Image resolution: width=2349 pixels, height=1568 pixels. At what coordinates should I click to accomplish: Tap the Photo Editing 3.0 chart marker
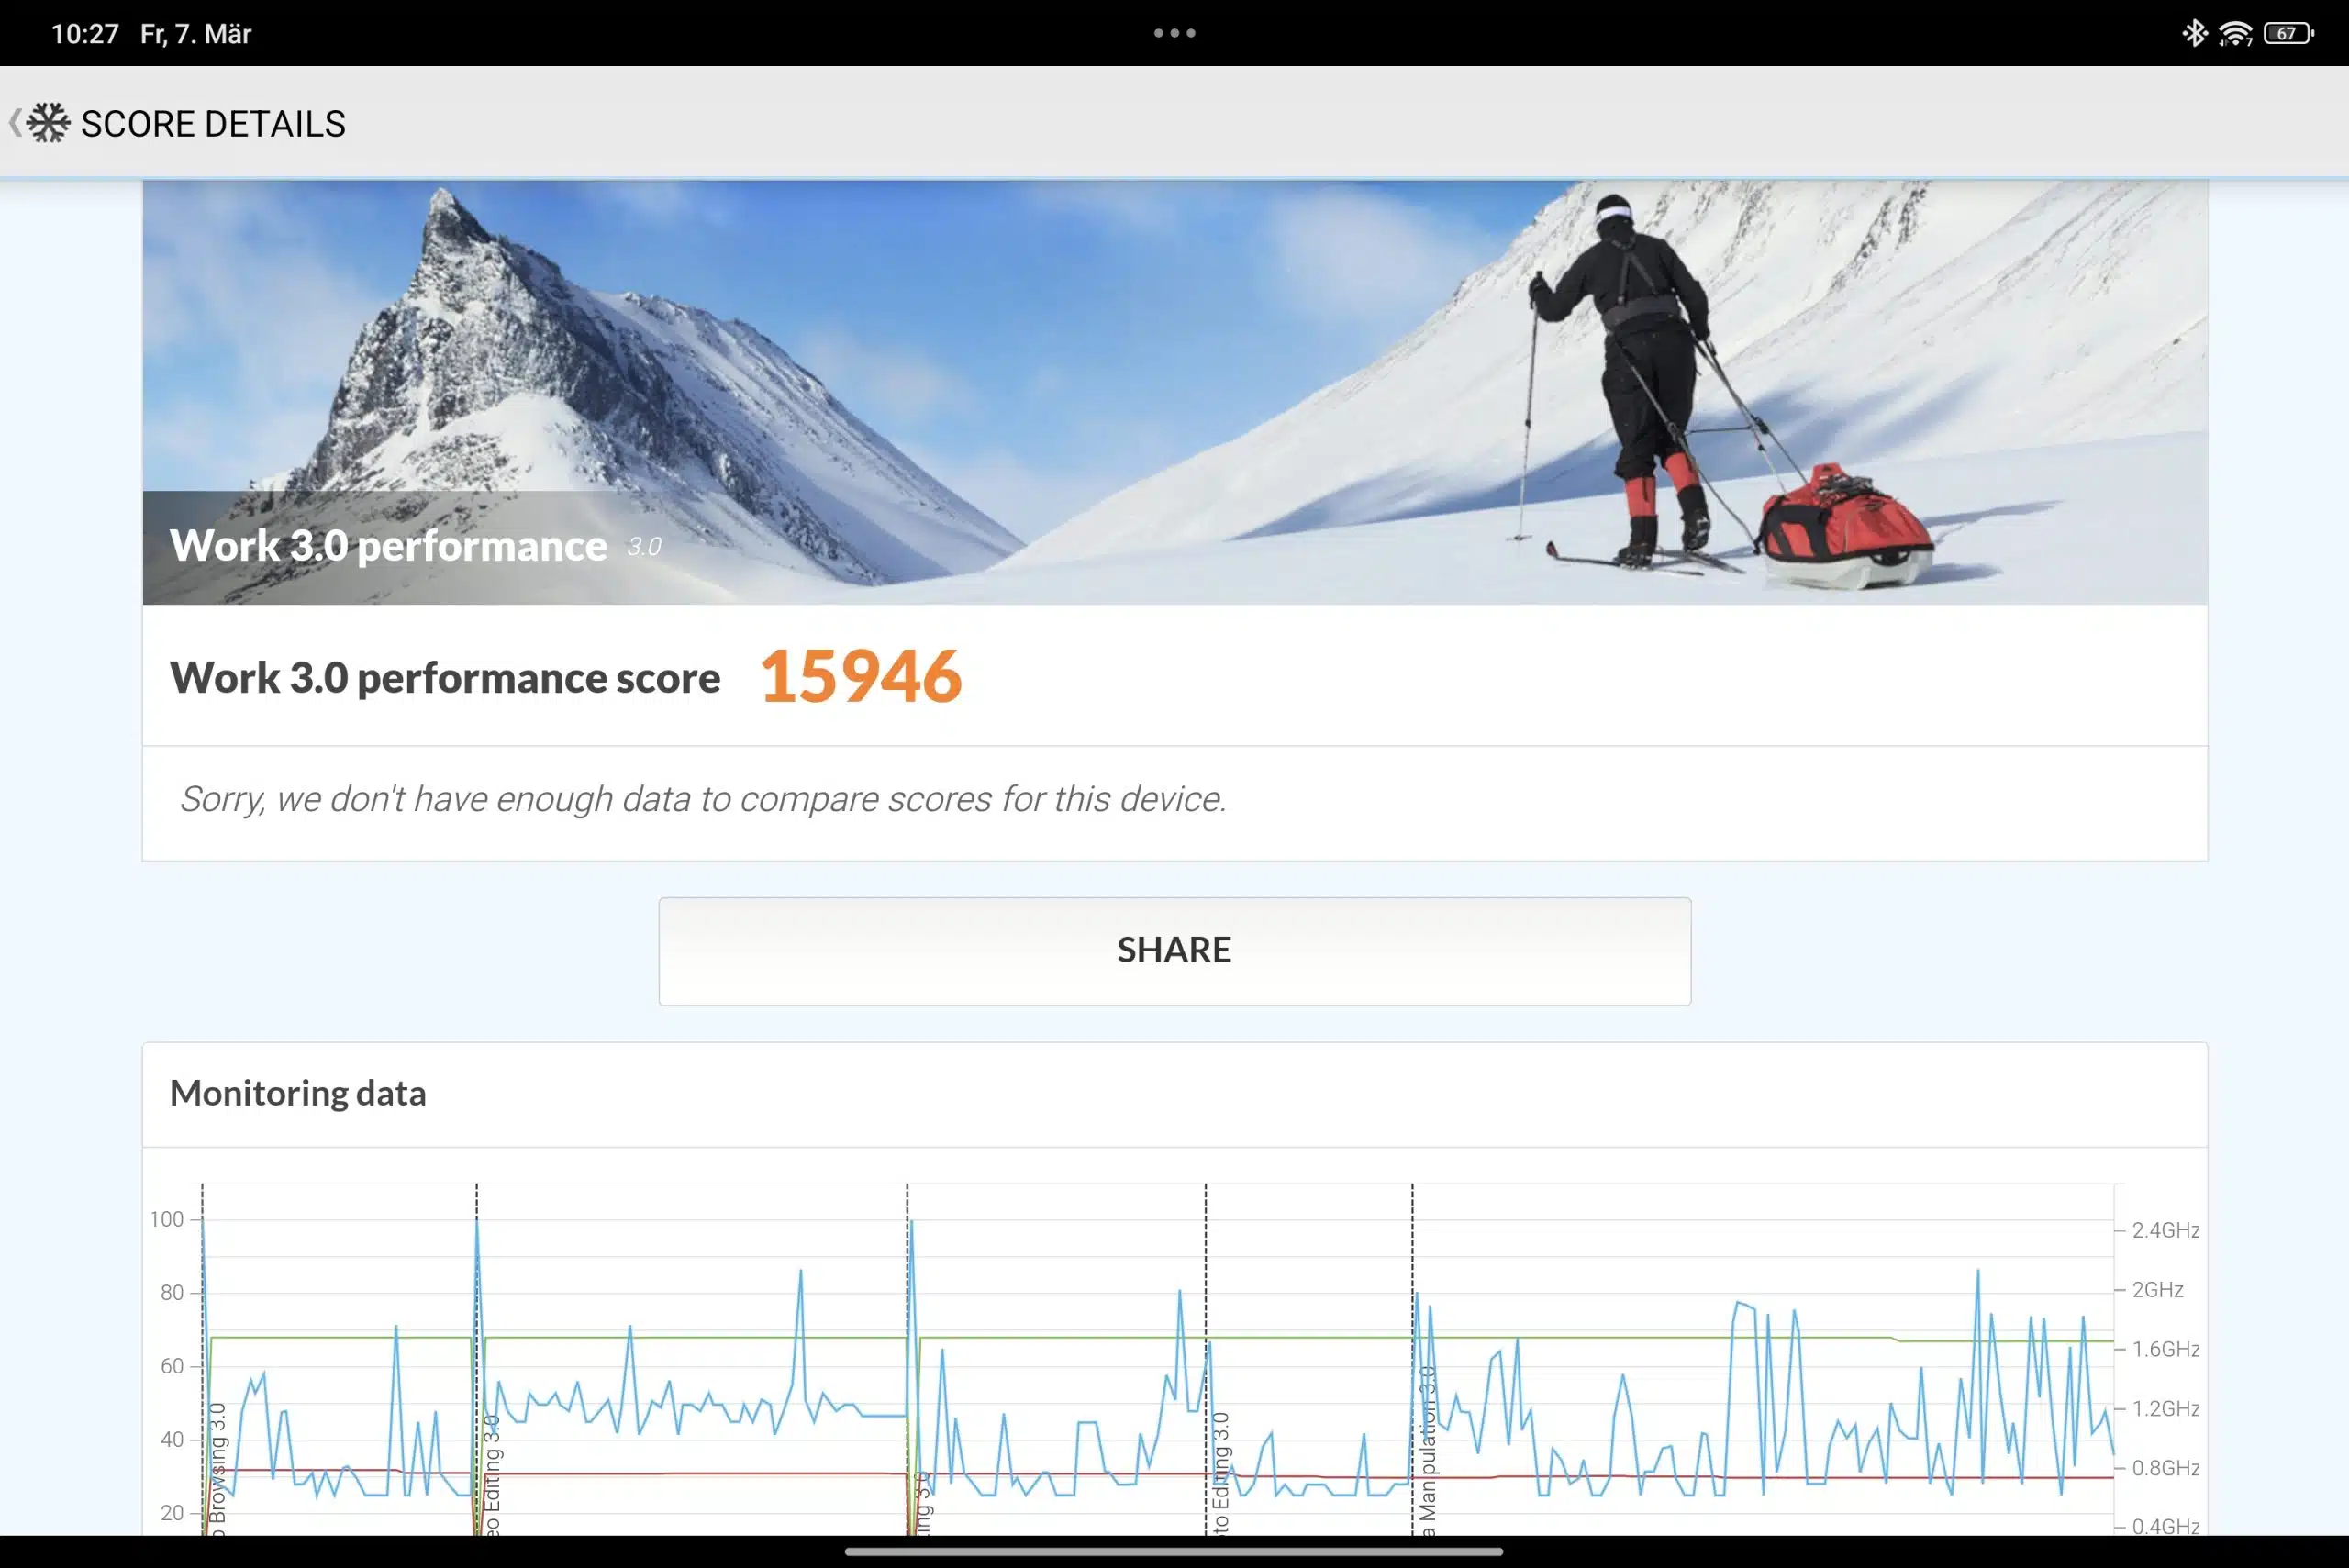click(1220, 1473)
